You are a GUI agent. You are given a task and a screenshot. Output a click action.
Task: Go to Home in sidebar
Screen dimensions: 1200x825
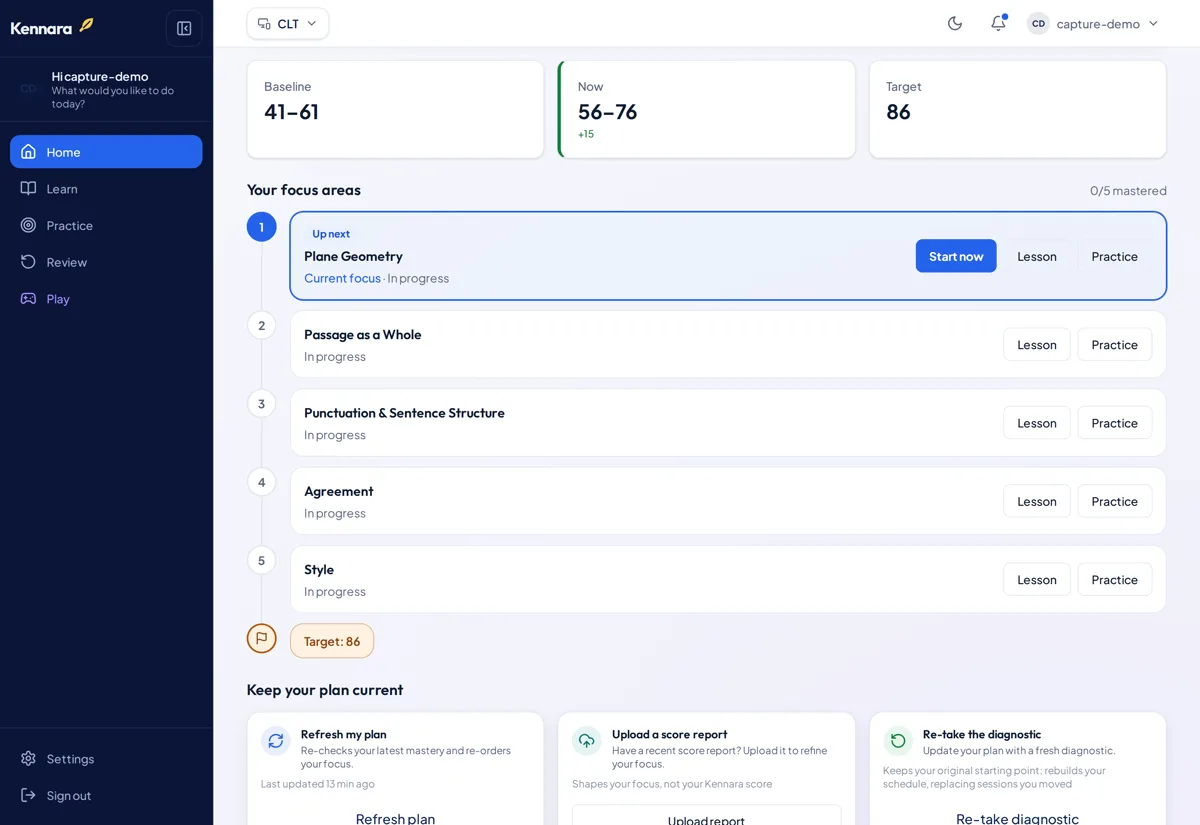(106, 152)
